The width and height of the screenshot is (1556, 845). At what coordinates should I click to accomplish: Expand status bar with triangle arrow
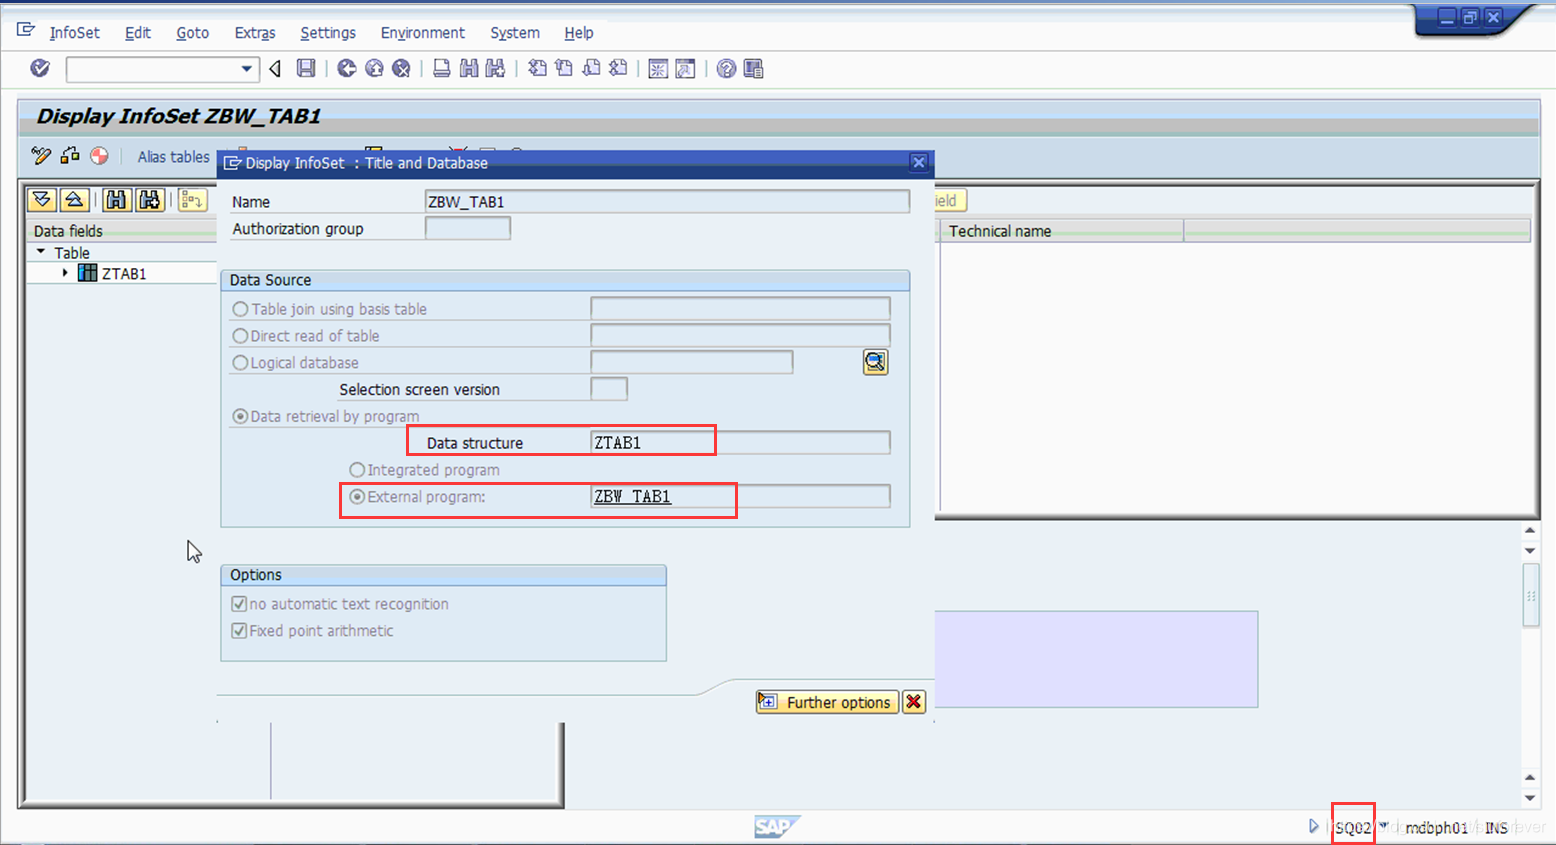1313,826
